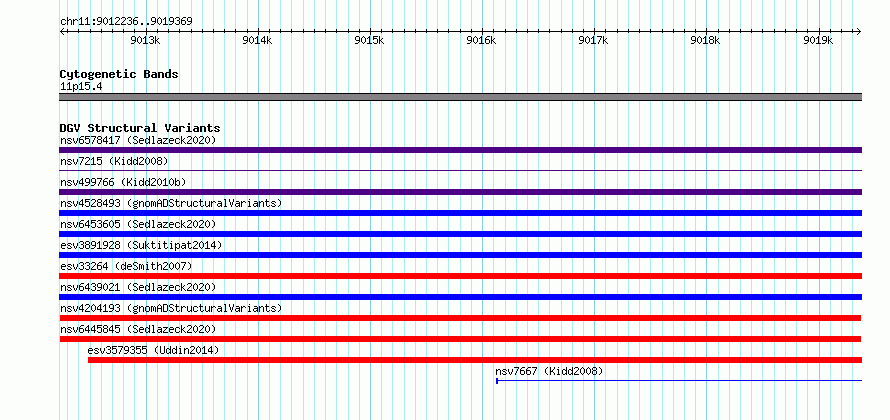Click the blue bar under nsv6439021
The width and height of the screenshot is (890, 420).
pos(460,297)
